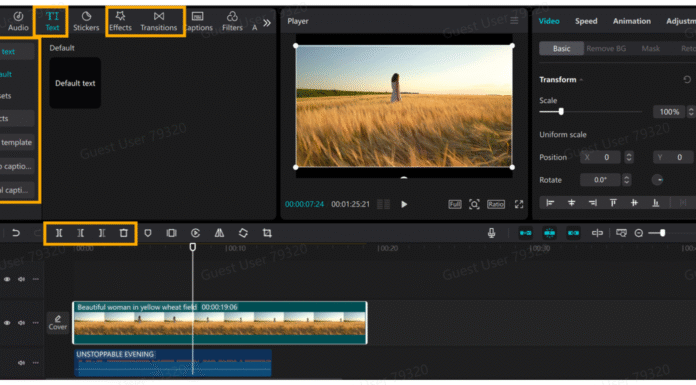The width and height of the screenshot is (696, 385).
Task: Toggle the main track magnet button
Action: pos(526,233)
